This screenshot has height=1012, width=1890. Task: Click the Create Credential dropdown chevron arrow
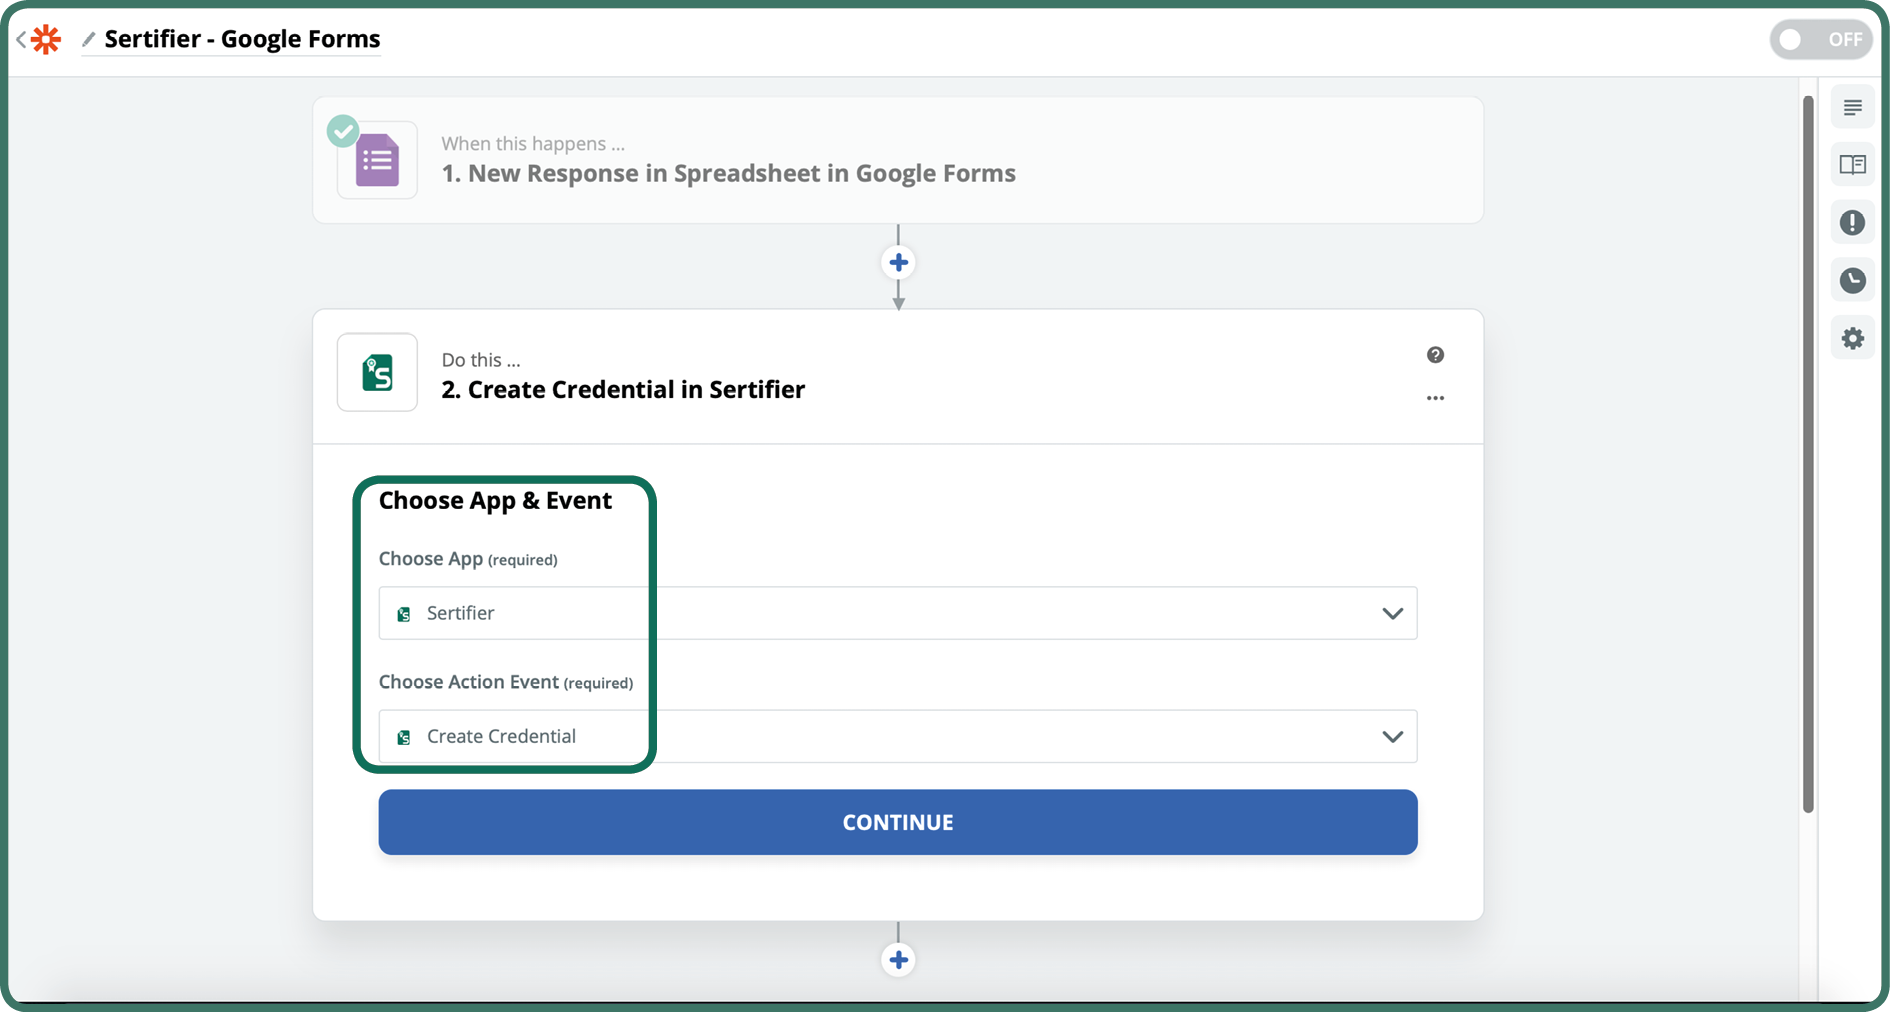click(x=1392, y=736)
